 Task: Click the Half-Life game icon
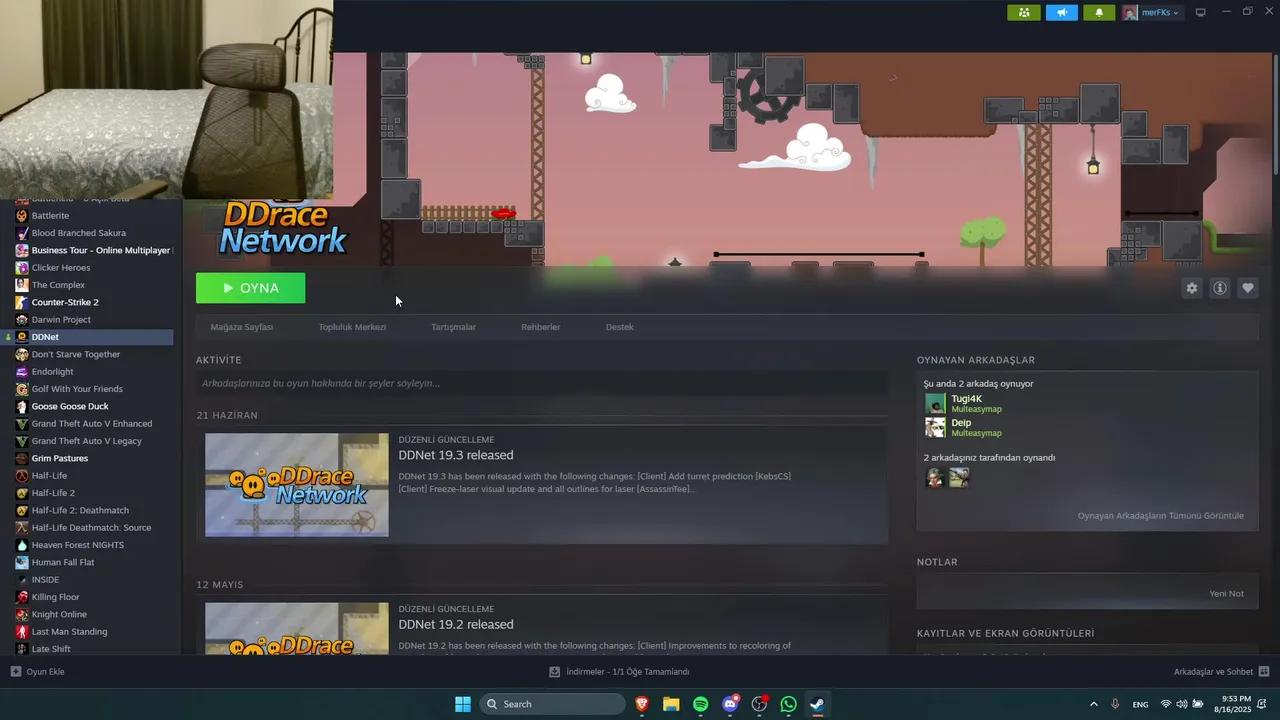coord(22,475)
